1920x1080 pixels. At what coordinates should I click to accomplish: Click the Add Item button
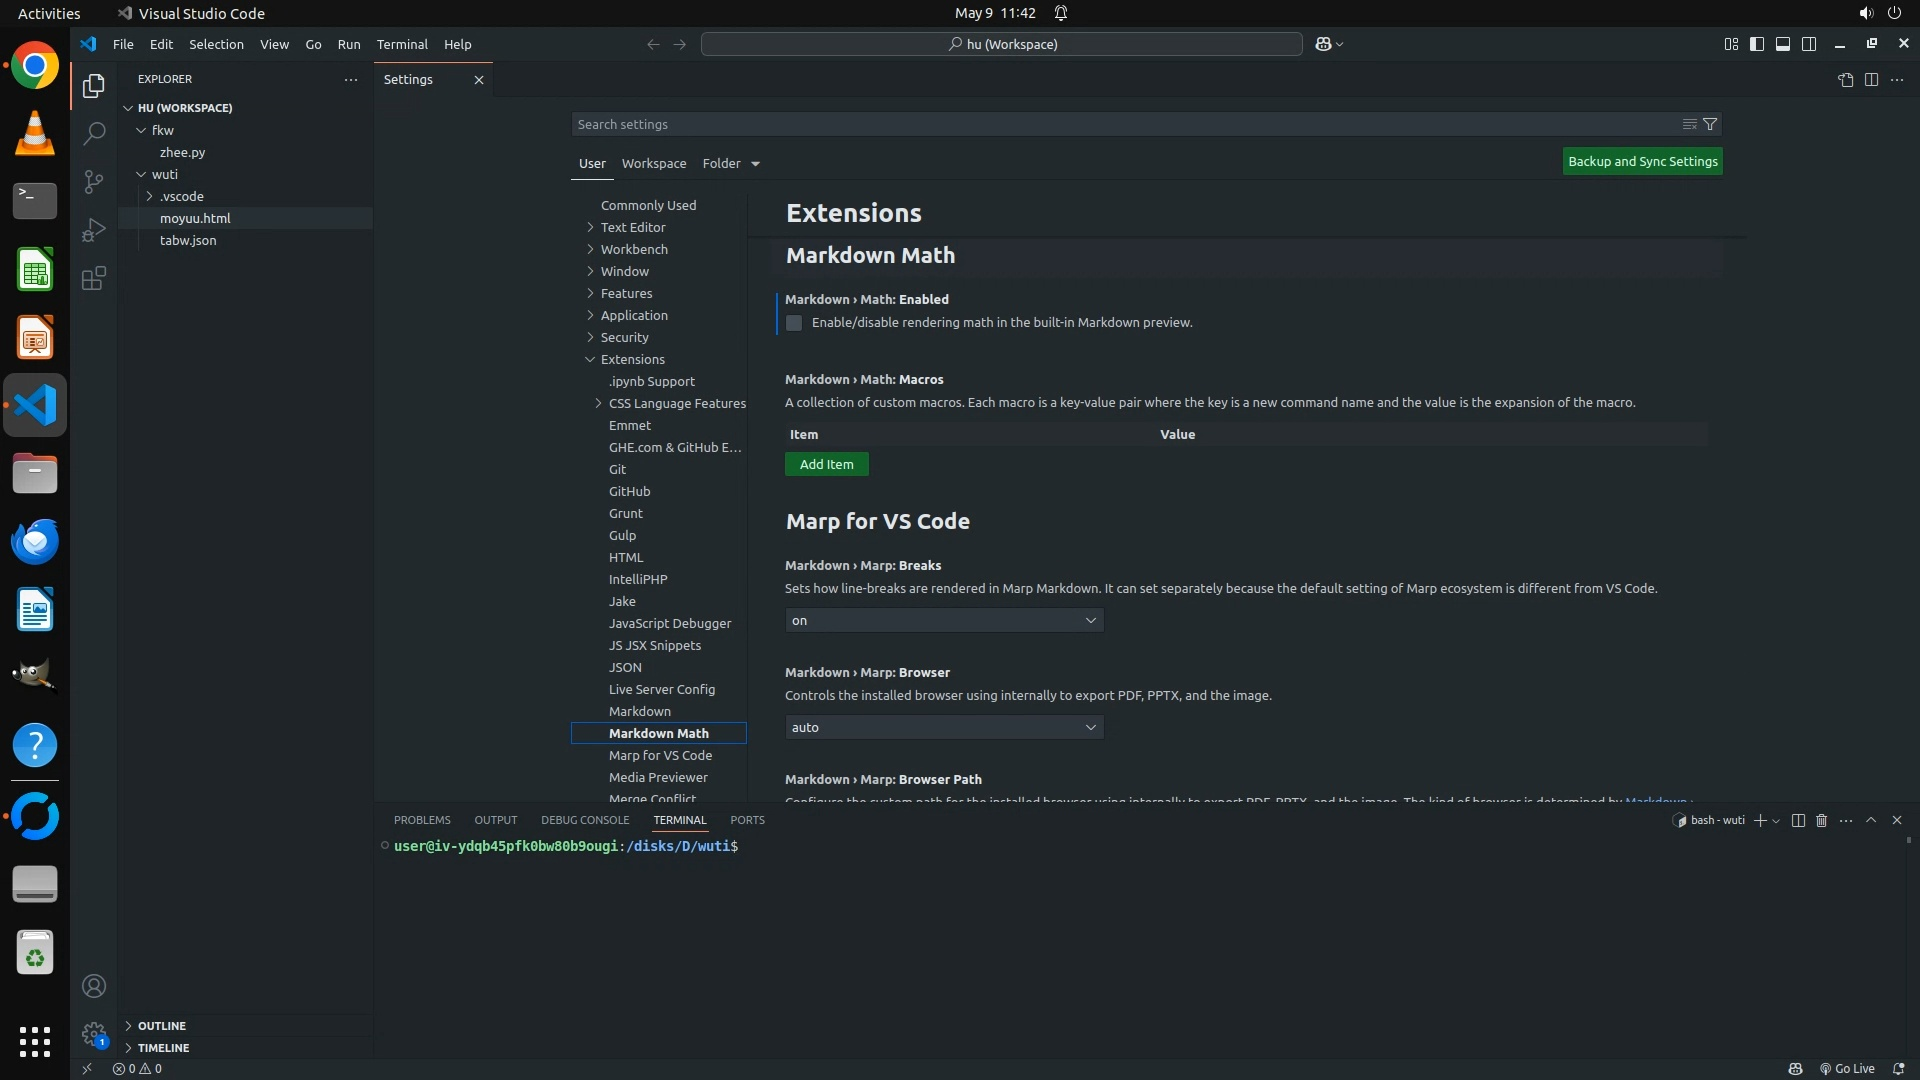826,464
